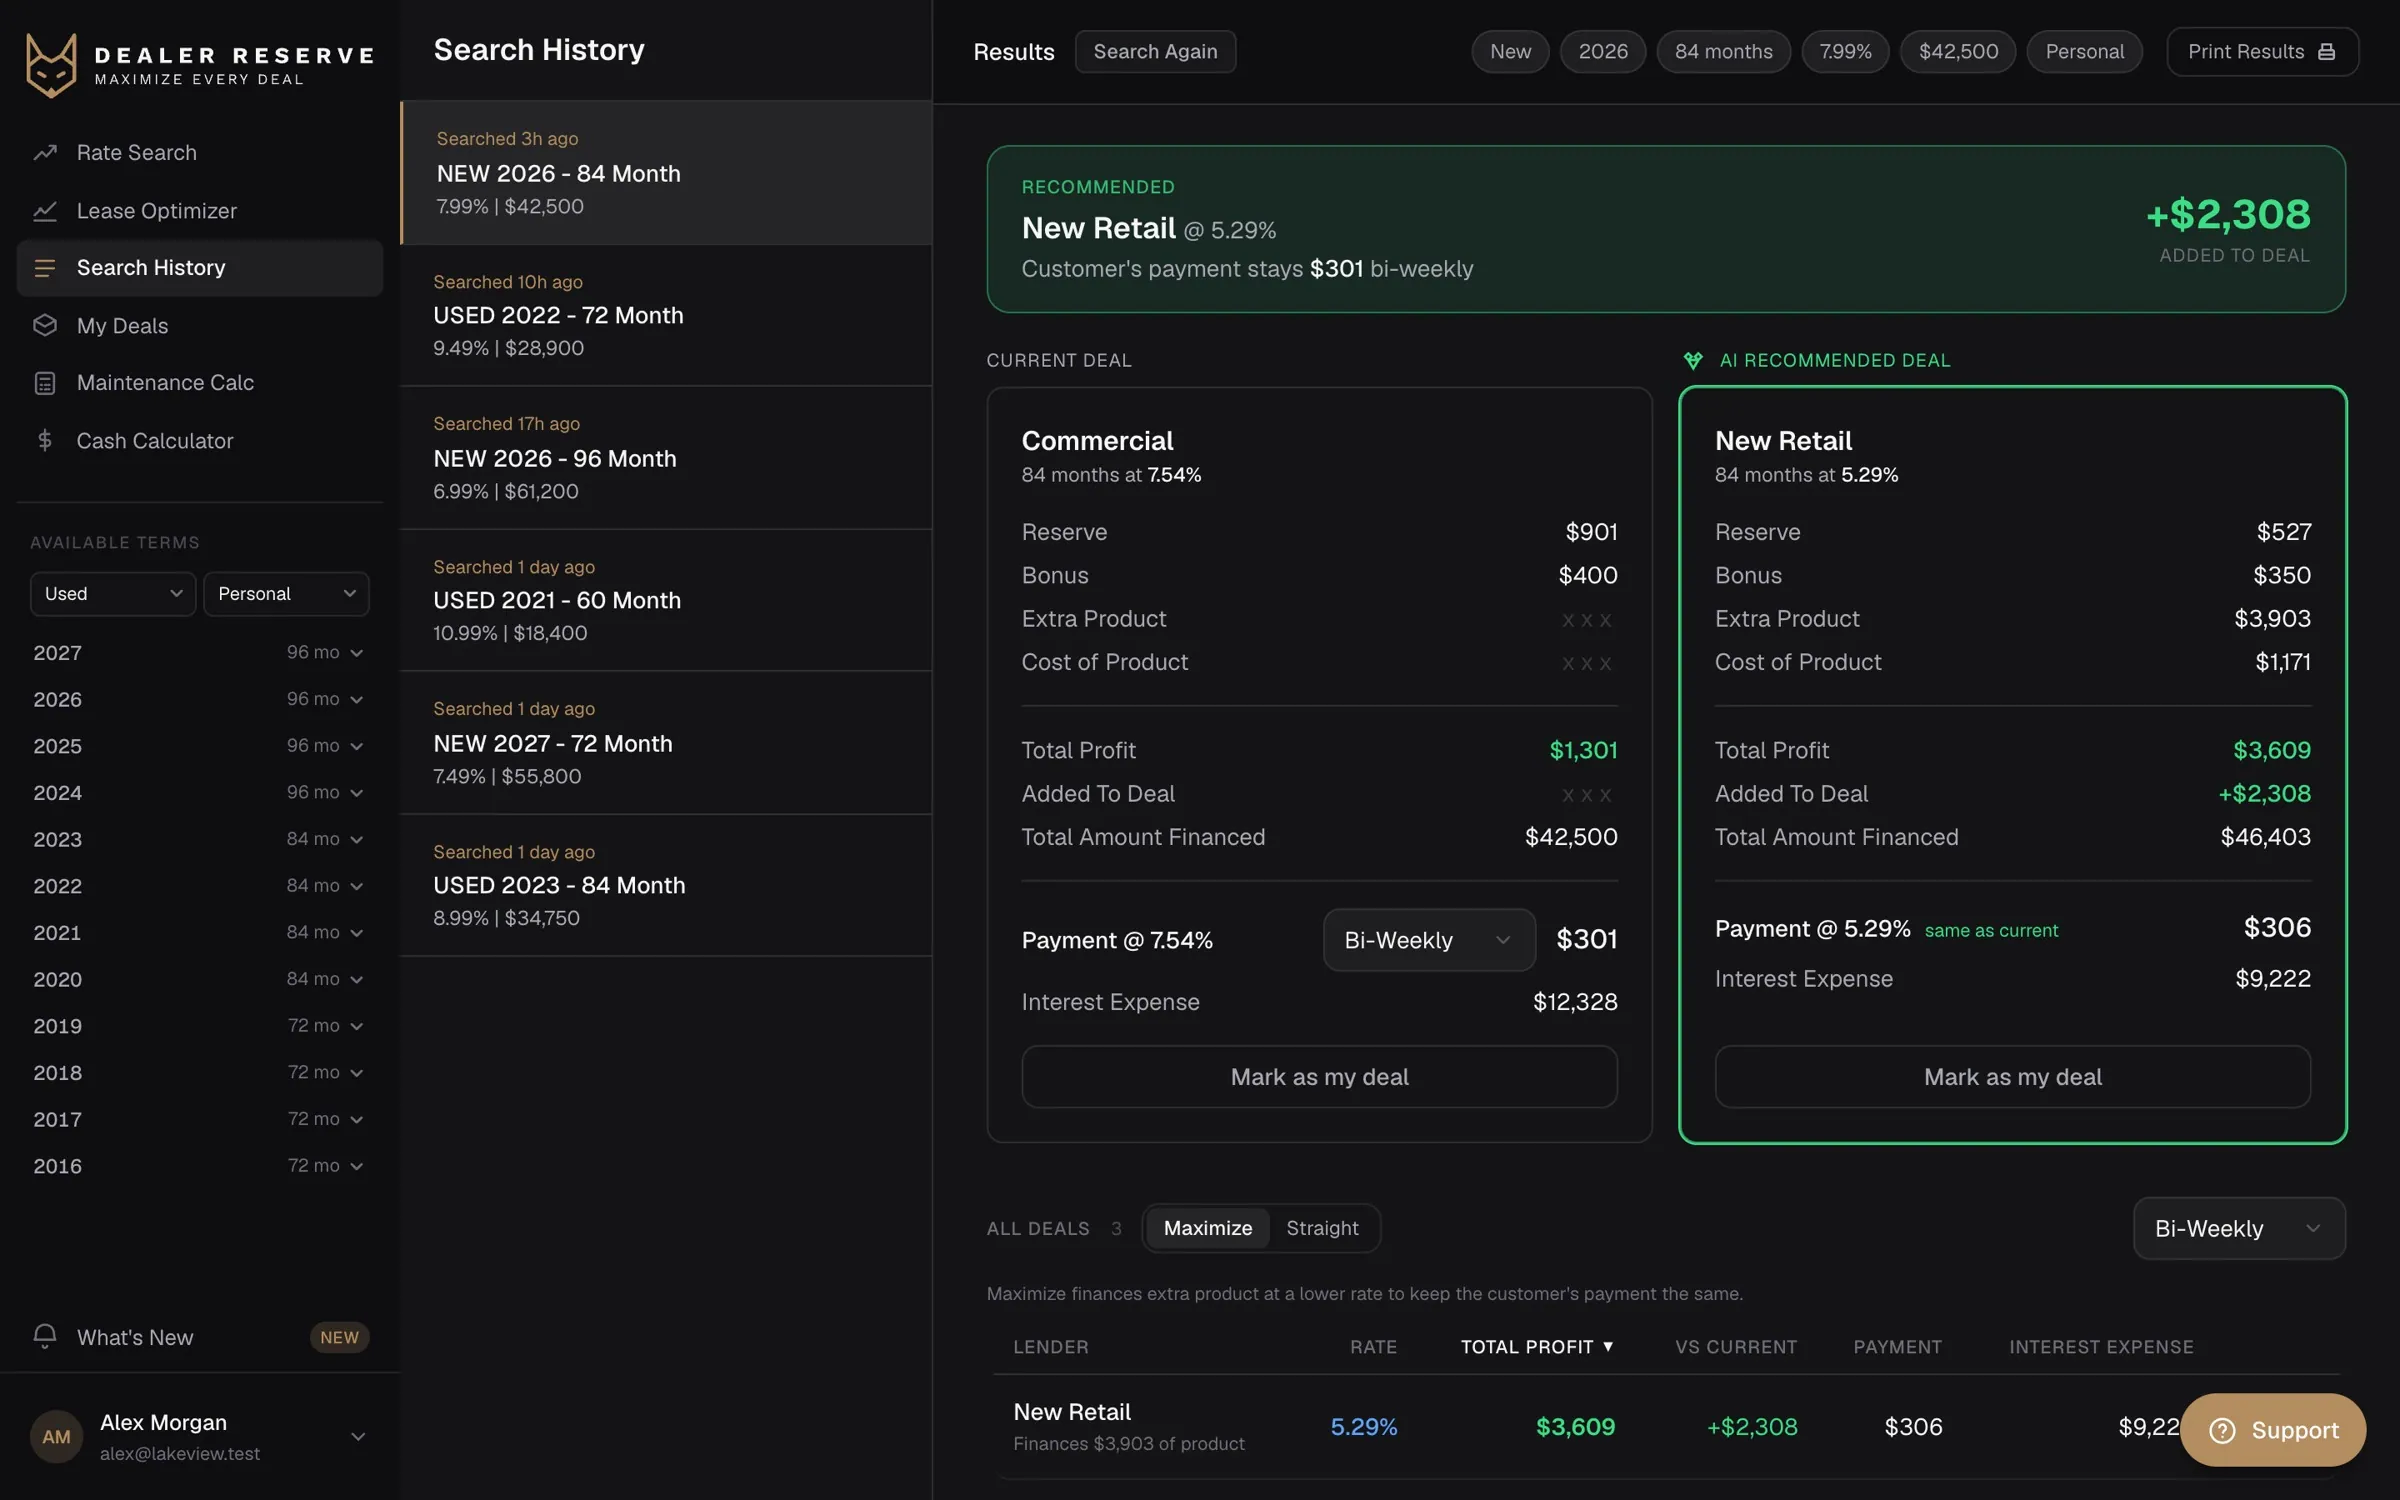Click the My Deals box icon
The image size is (2400, 1500).
click(x=45, y=326)
